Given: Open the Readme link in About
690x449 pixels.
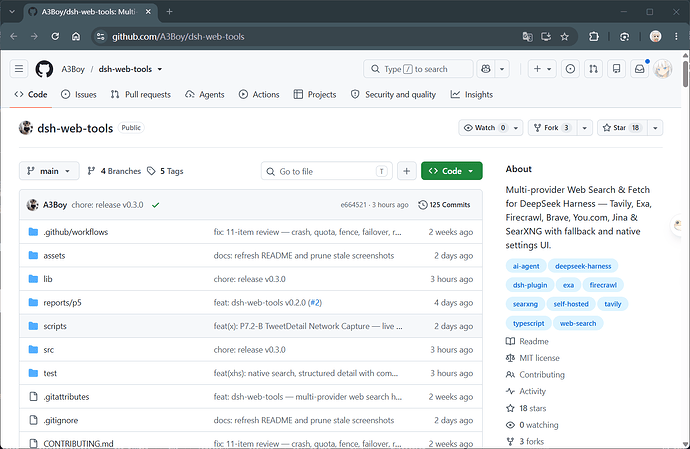Looking at the screenshot, I should tap(527, 341).
